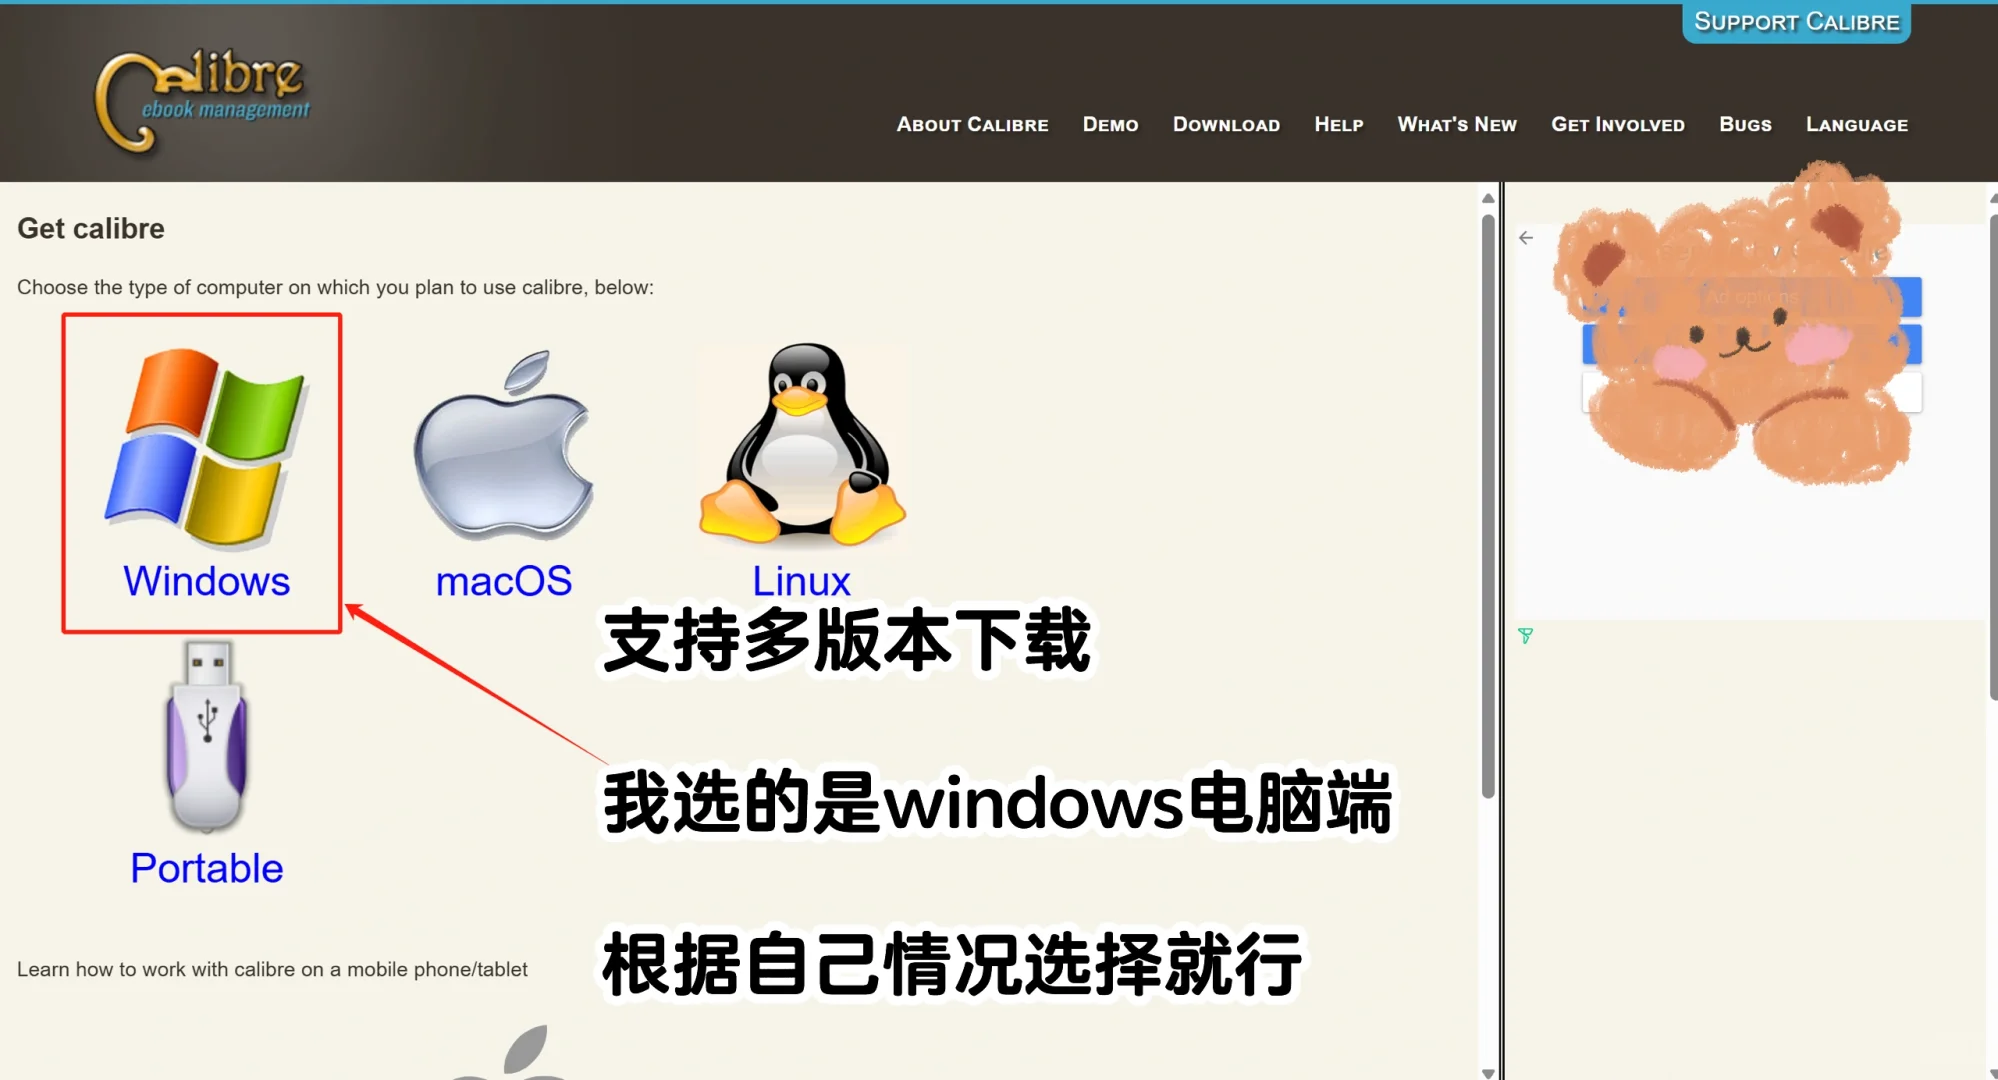Screen dimensions: 1998x1080
Task: Click the 'Choose the type of computer' sentence
Action: pos(335,287)
